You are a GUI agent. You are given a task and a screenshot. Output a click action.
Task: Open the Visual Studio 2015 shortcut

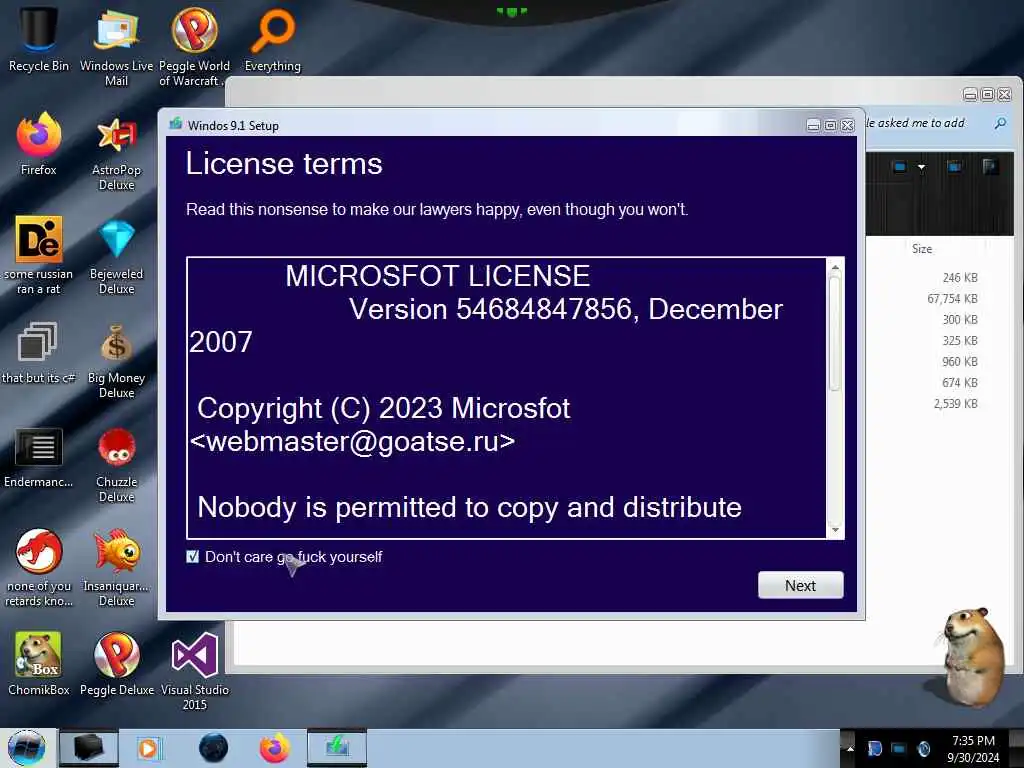194,671
